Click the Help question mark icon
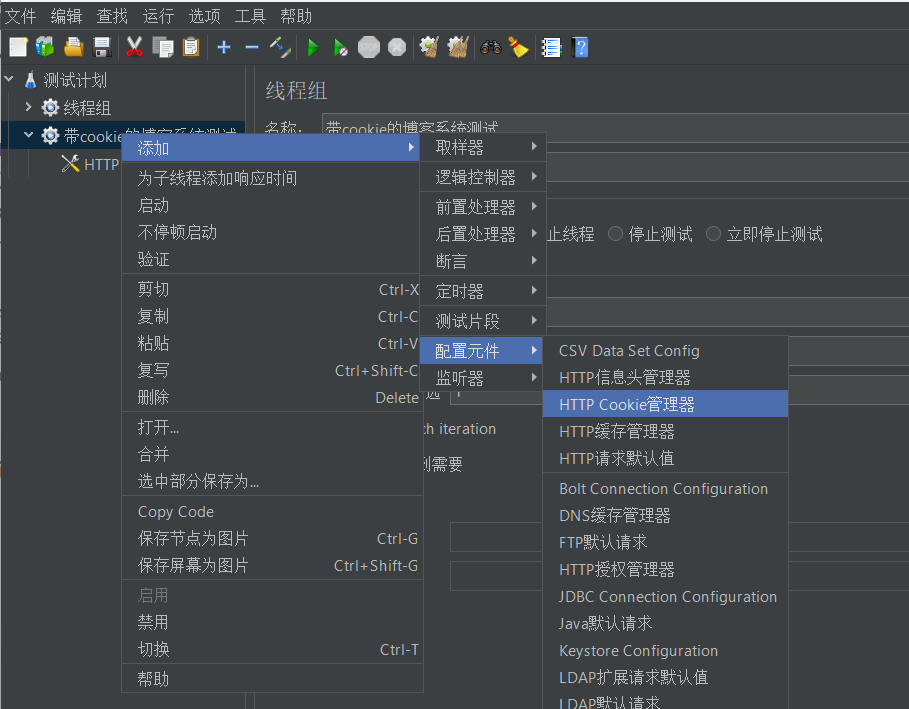The width and height of the screenshot is (909, 709). coord(580,47)
